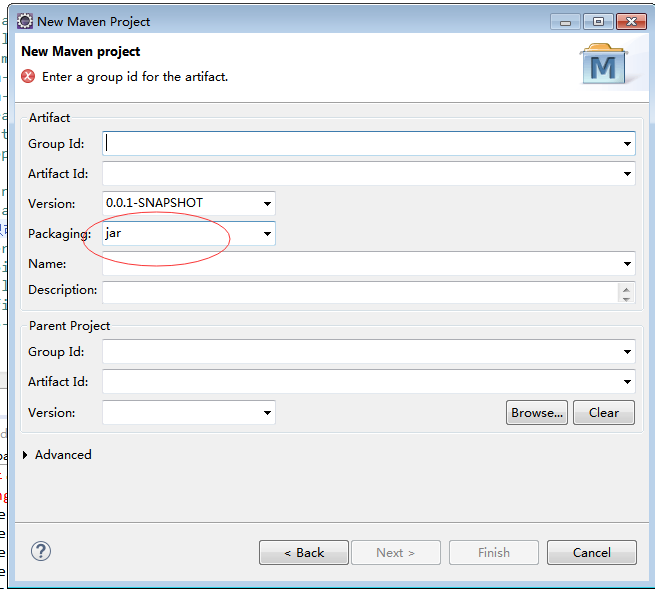
Task: Click the Description scrollbar up arrow
Action: [626, 289]
